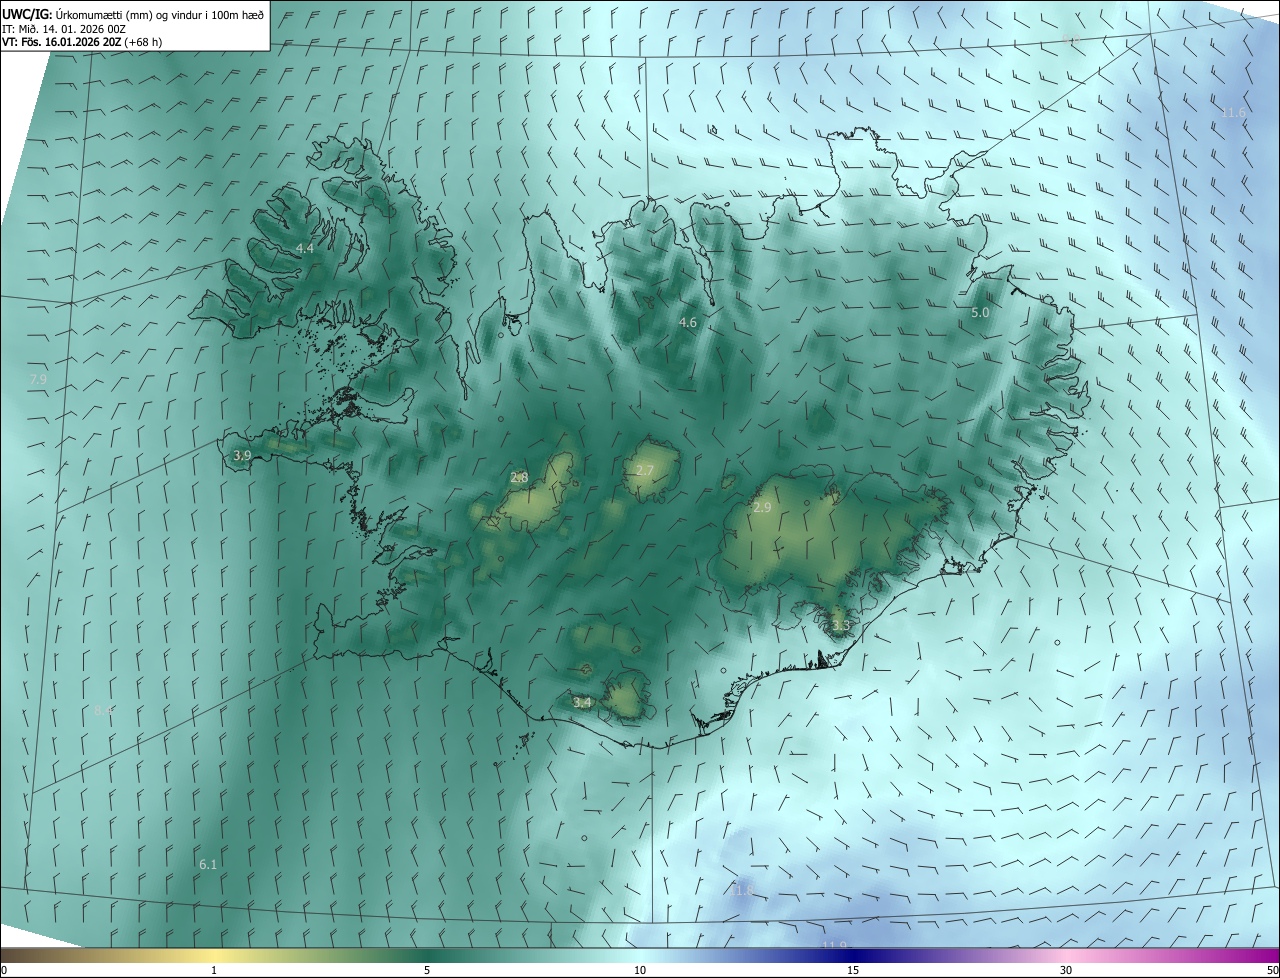Click the 4.6 value in north Iceland
Viewport: 1280px width, 978px height.
[688, 322]
